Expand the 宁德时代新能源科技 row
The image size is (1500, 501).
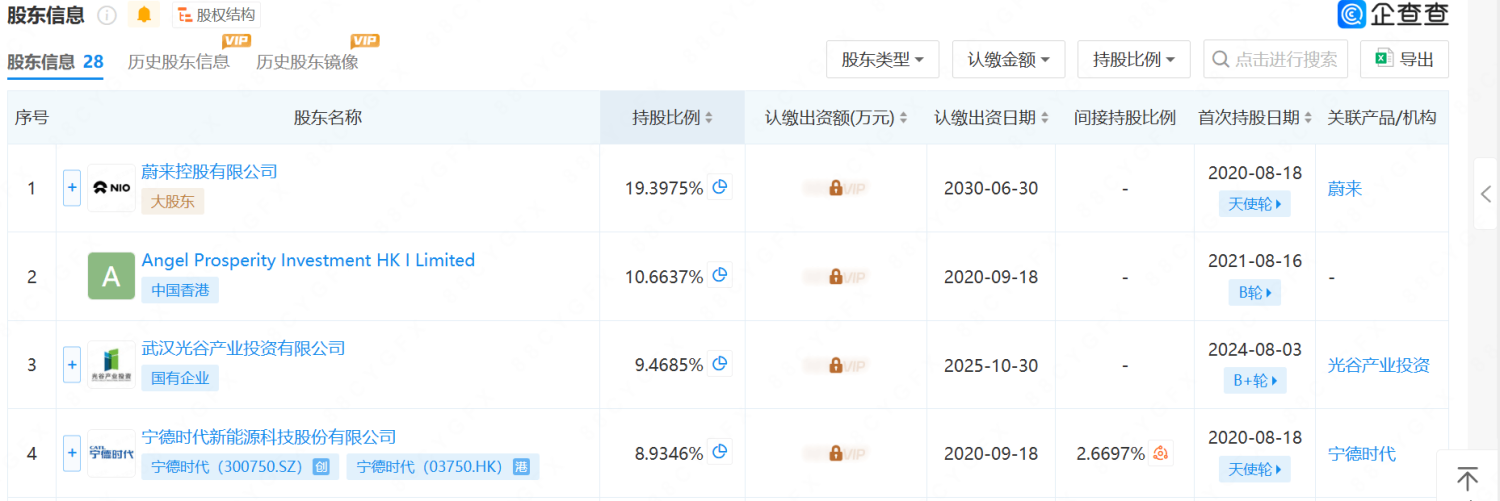(x=72, y=453)
